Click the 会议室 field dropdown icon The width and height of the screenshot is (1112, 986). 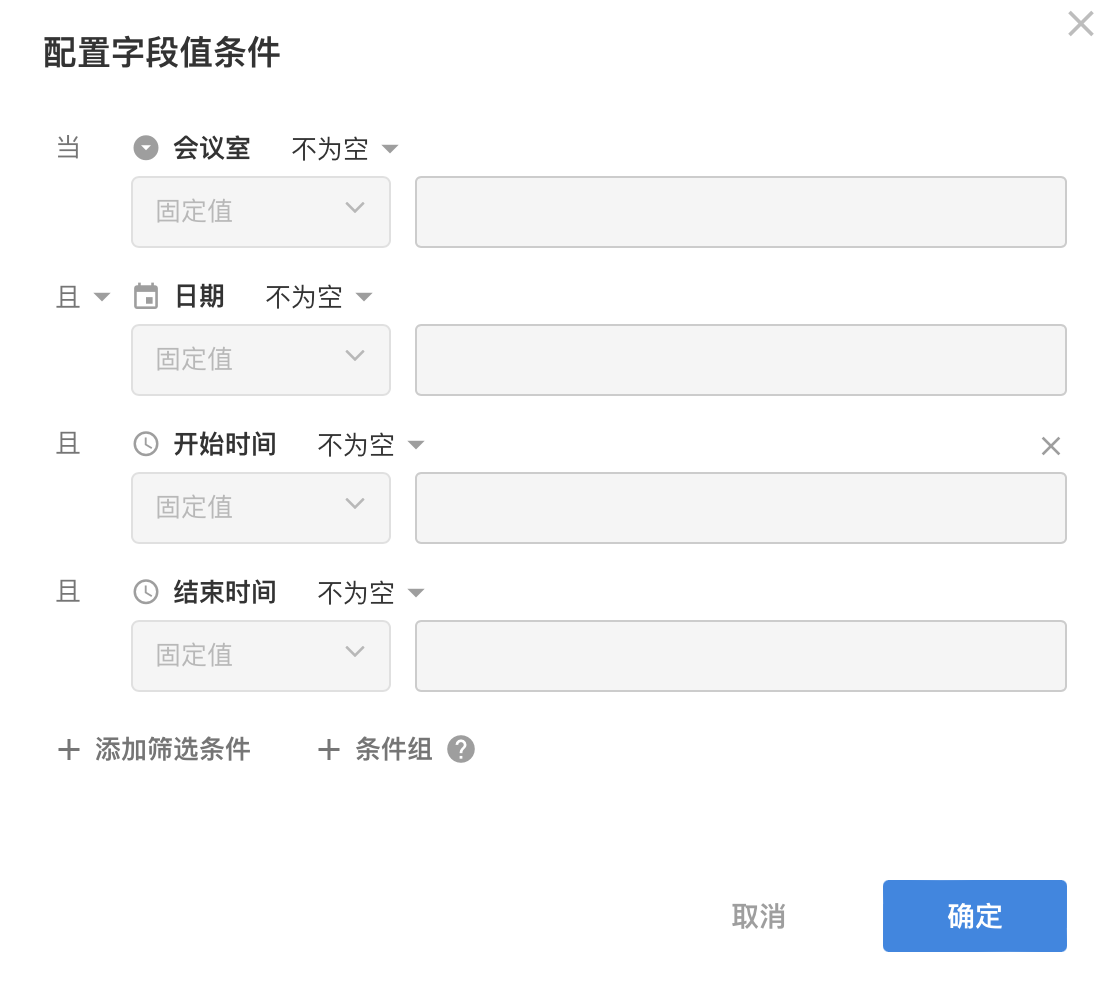click(146, 149)
